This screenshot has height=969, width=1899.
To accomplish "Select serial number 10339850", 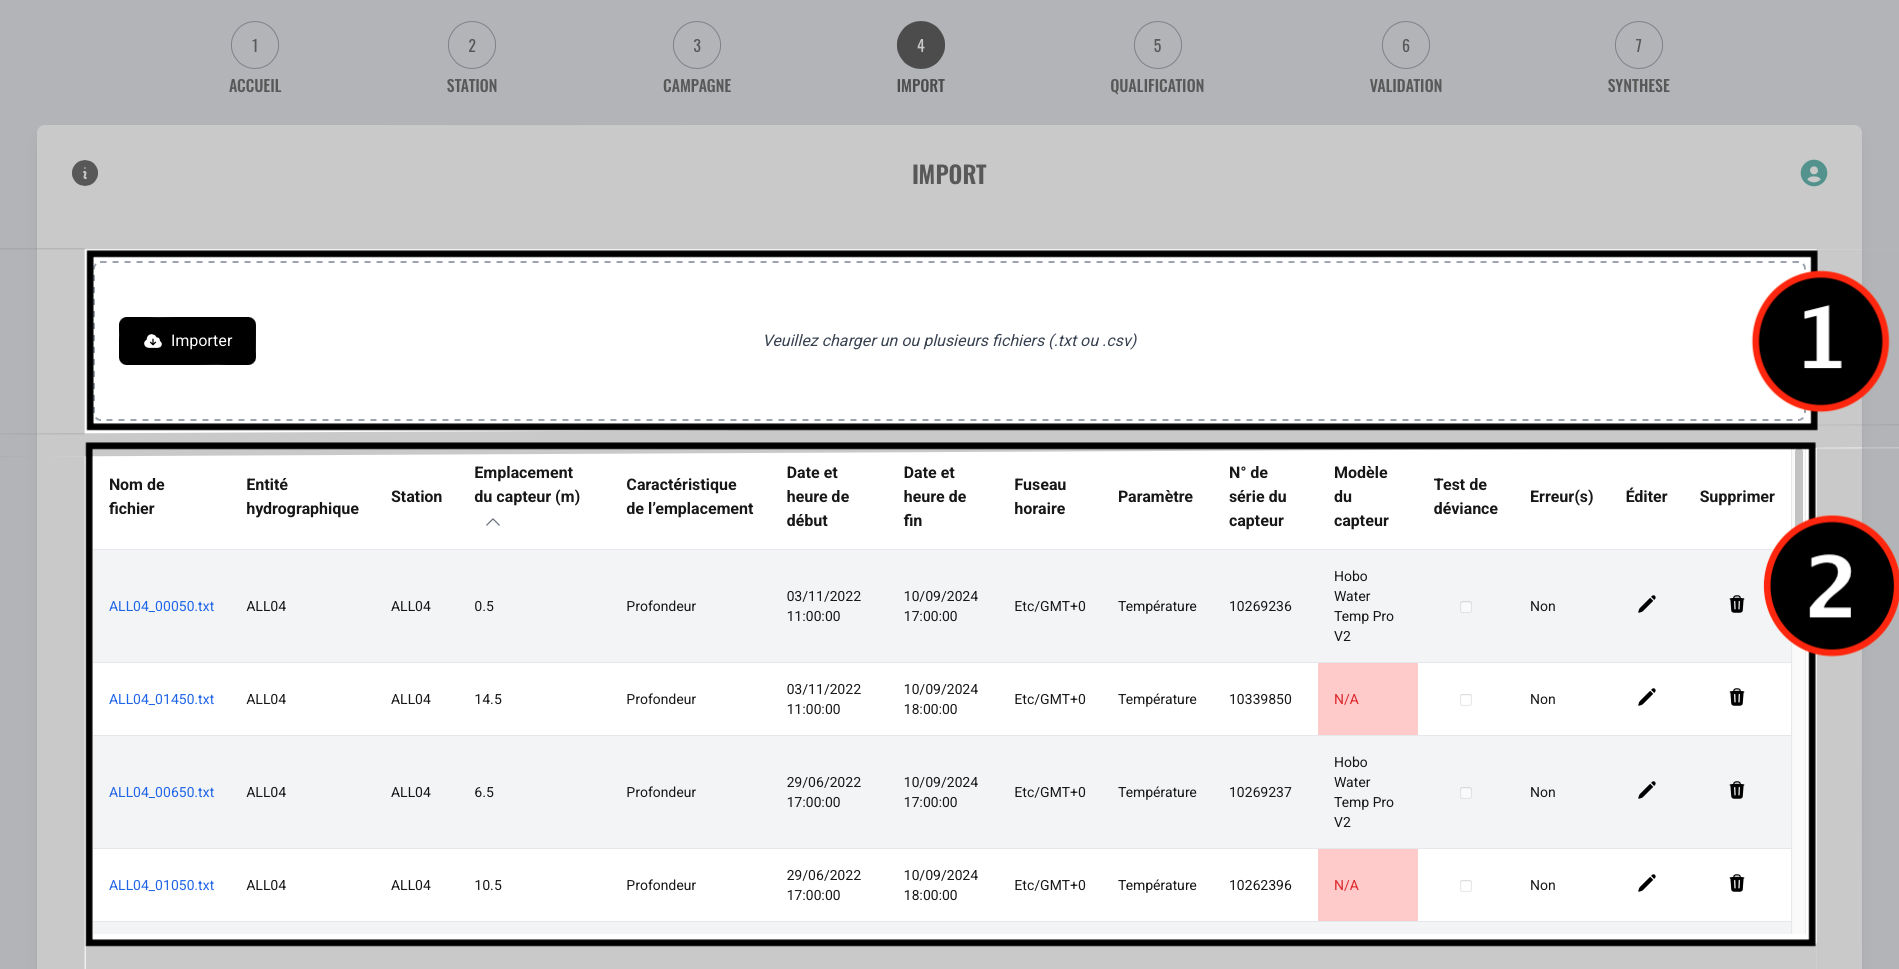I will pyautogui.click(x=1260, y=699).
